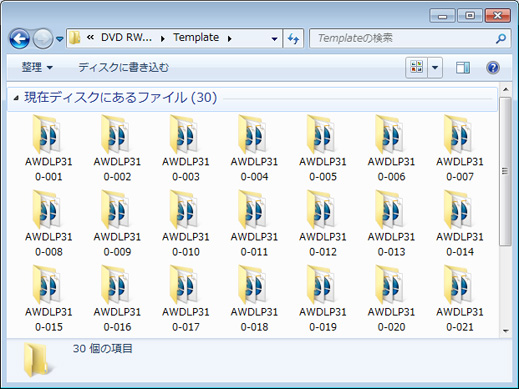Expand arrow after DVD RW... breadcrumb

(163, 39)
